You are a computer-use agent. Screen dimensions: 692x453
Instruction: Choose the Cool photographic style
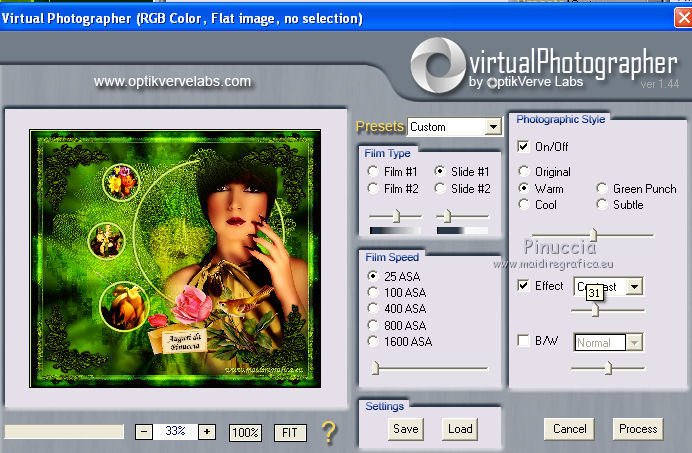[x=524, y=204]
